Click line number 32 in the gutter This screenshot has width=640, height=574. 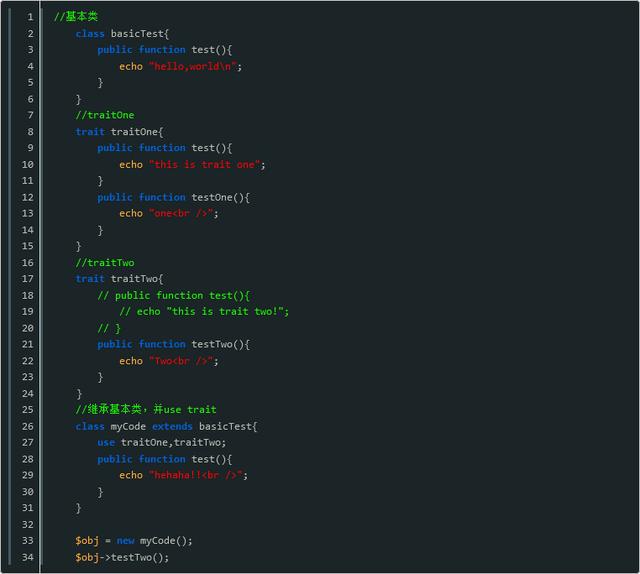pyautogui.click(x=28, y=524)
